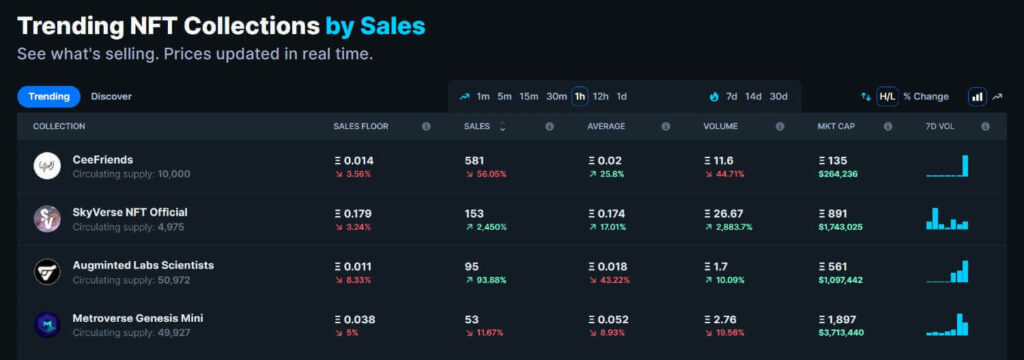
Task: Switch to the line chart view icon
Action: point(997,97)
